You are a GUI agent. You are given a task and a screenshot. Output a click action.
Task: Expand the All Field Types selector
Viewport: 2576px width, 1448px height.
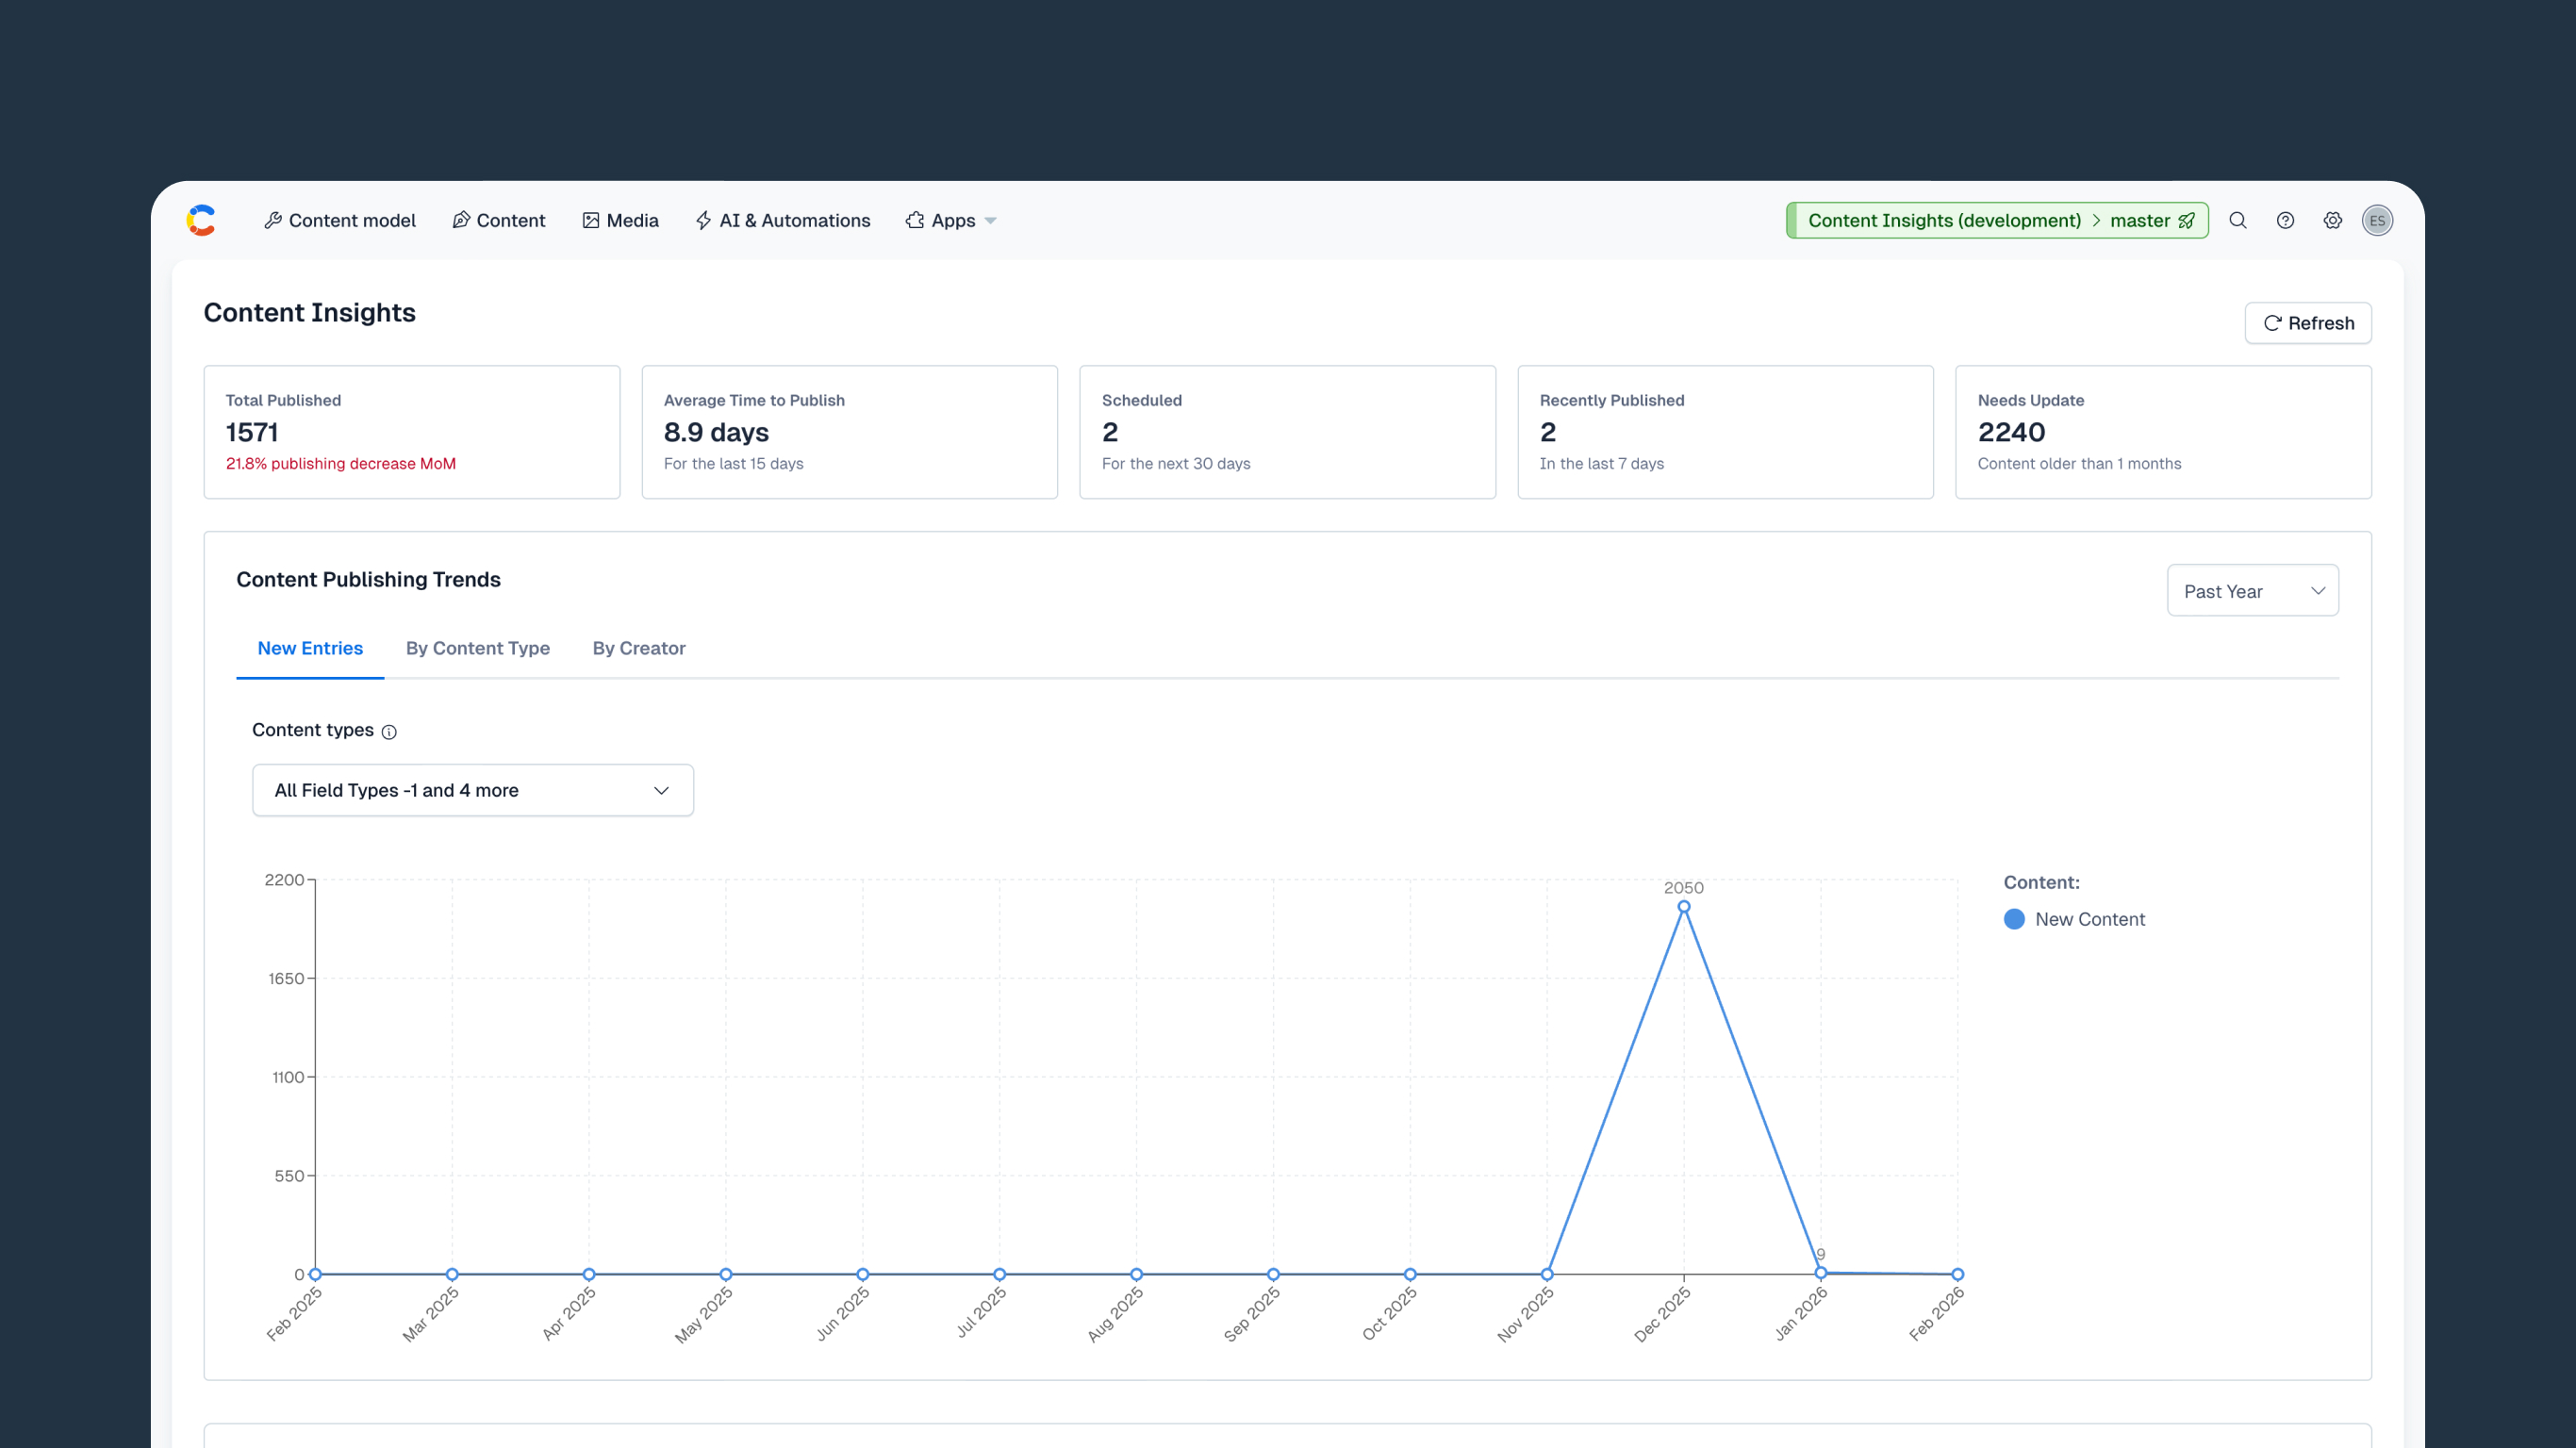(x=471, y=790)
